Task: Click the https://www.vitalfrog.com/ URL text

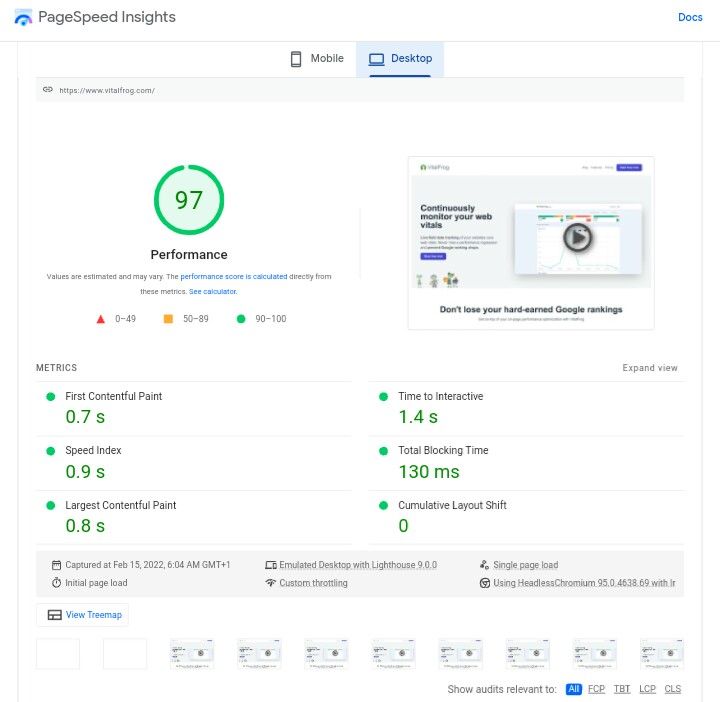Action: click(x=107, y=90)
